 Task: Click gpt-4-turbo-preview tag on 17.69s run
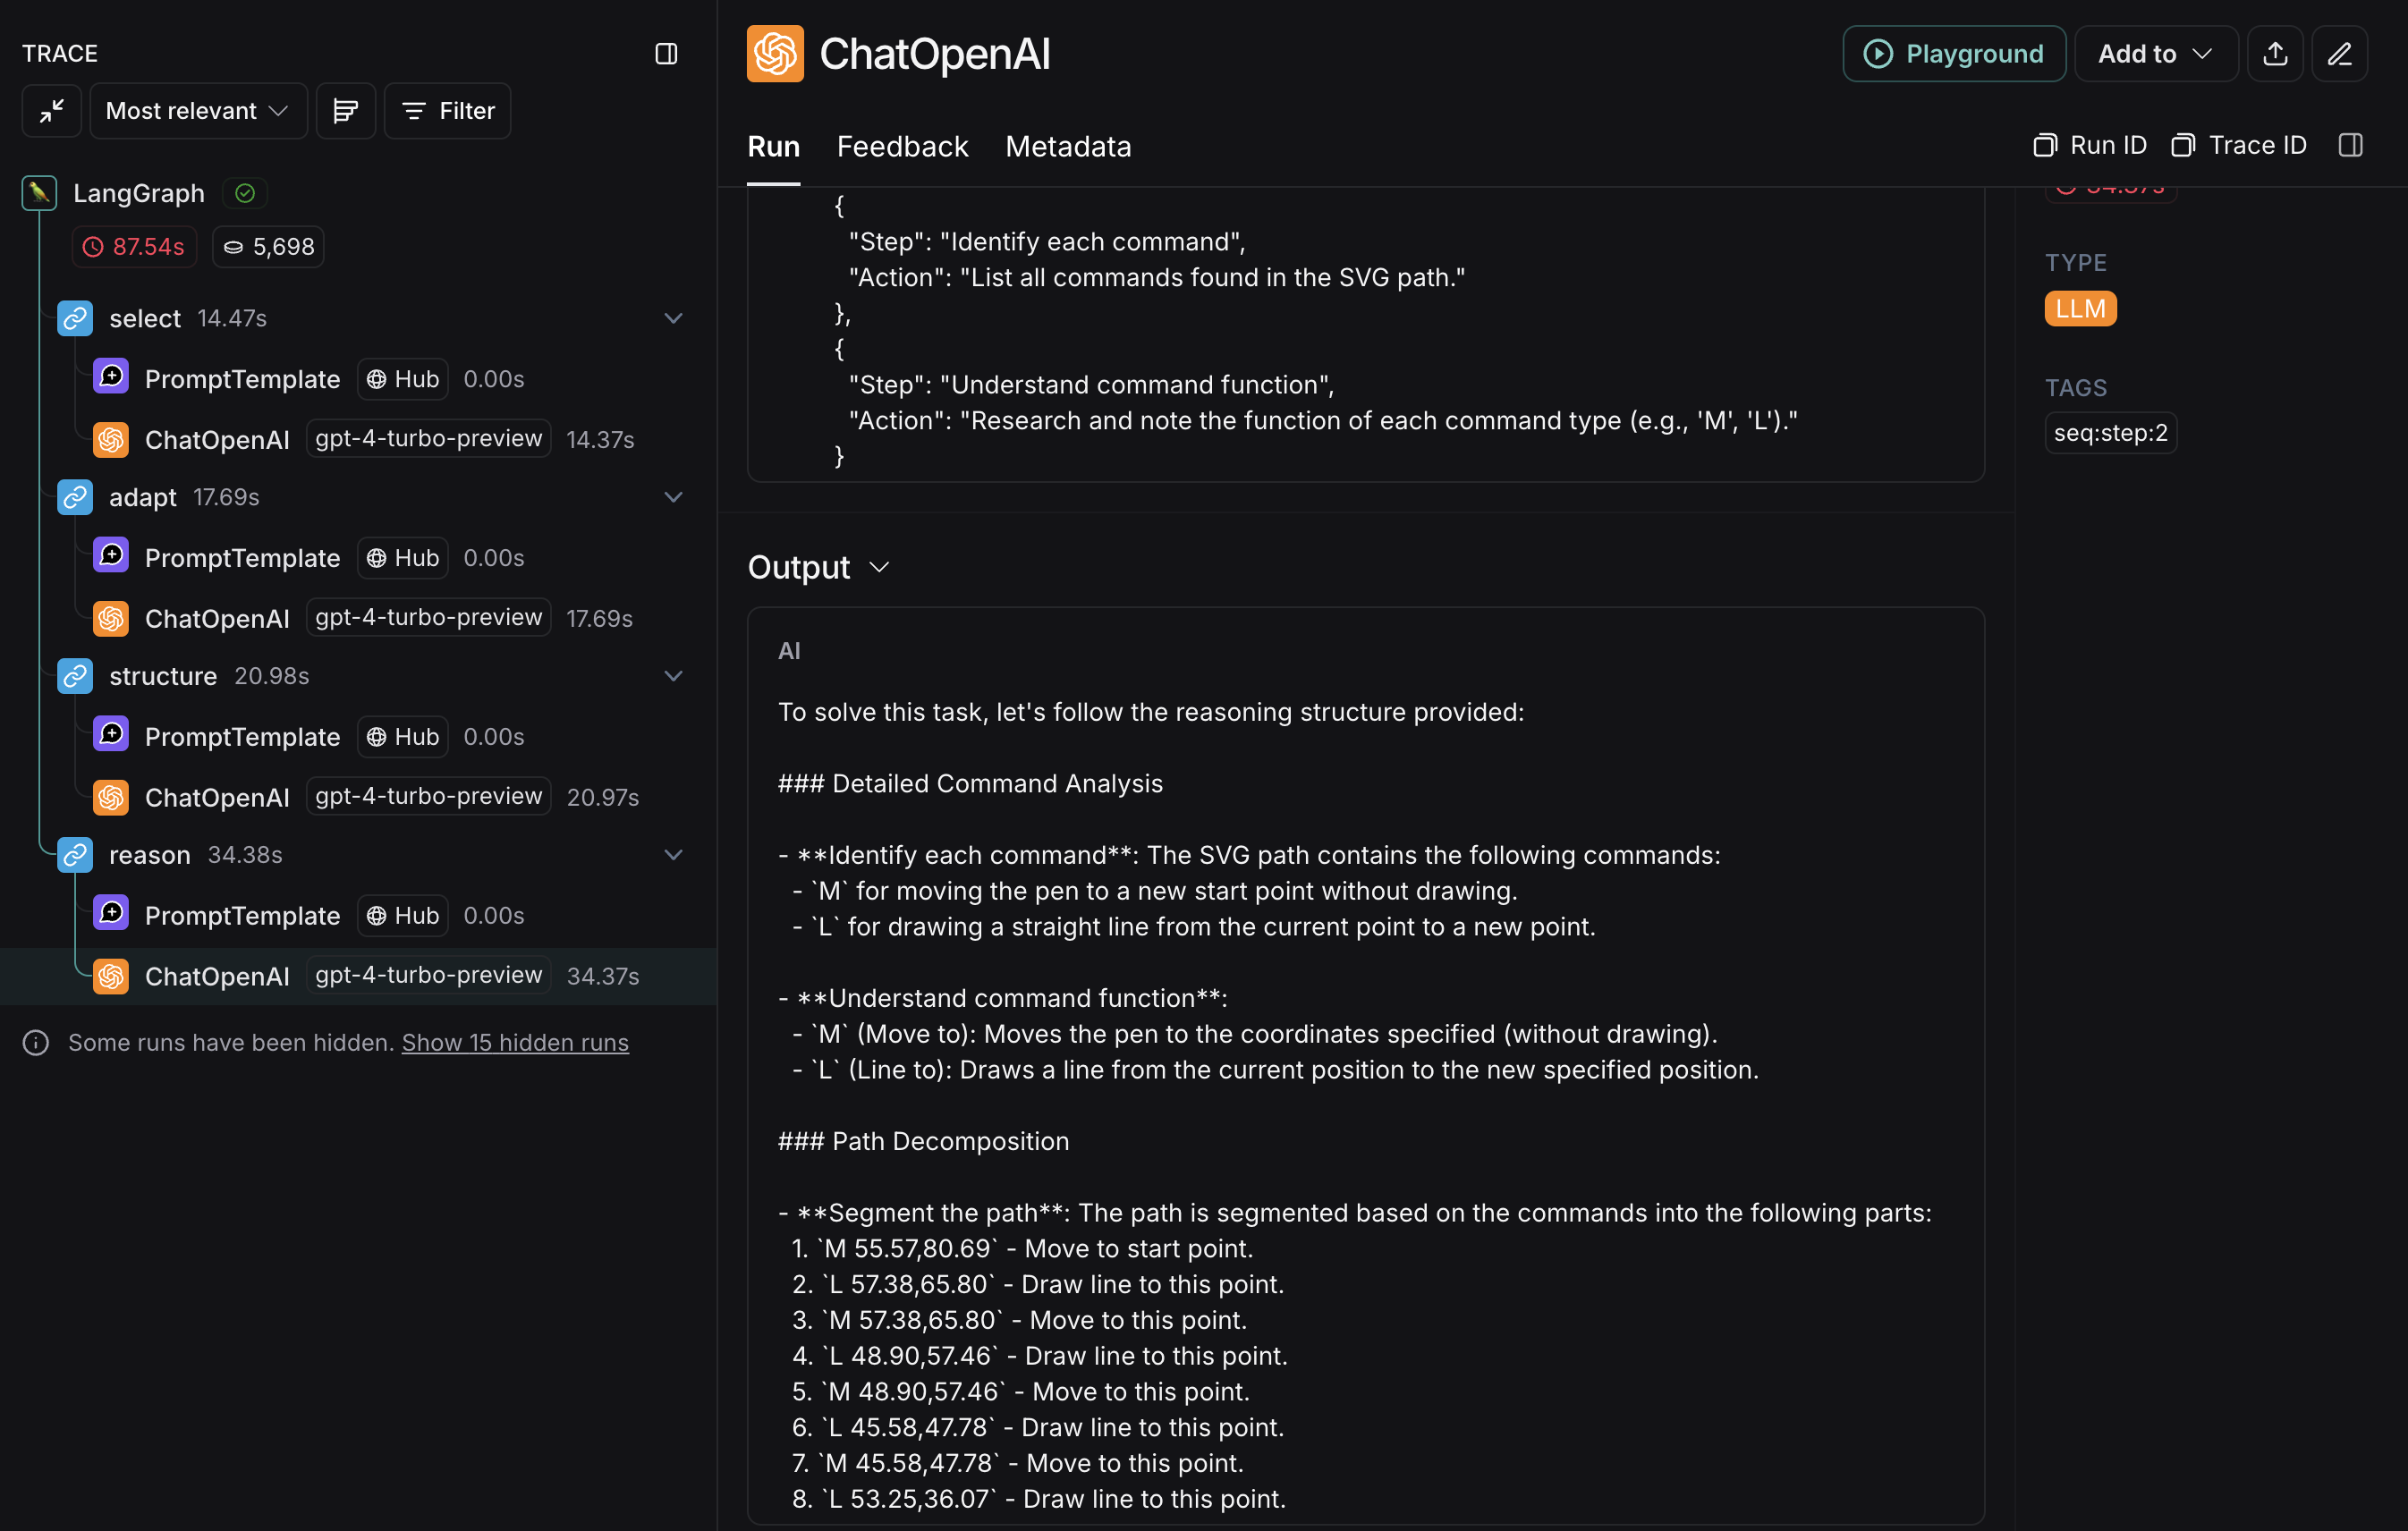coord(429,617)
